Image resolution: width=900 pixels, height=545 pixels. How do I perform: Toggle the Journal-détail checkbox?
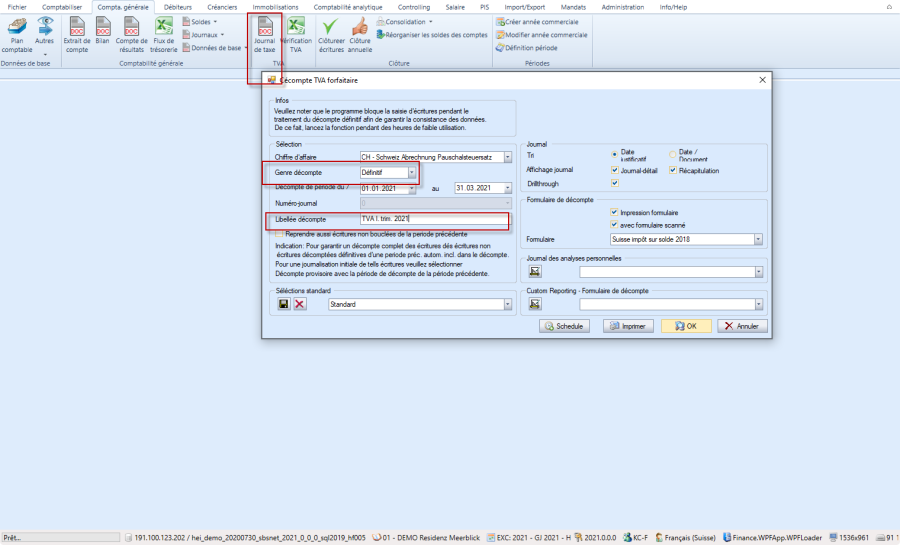pos(615,170)
